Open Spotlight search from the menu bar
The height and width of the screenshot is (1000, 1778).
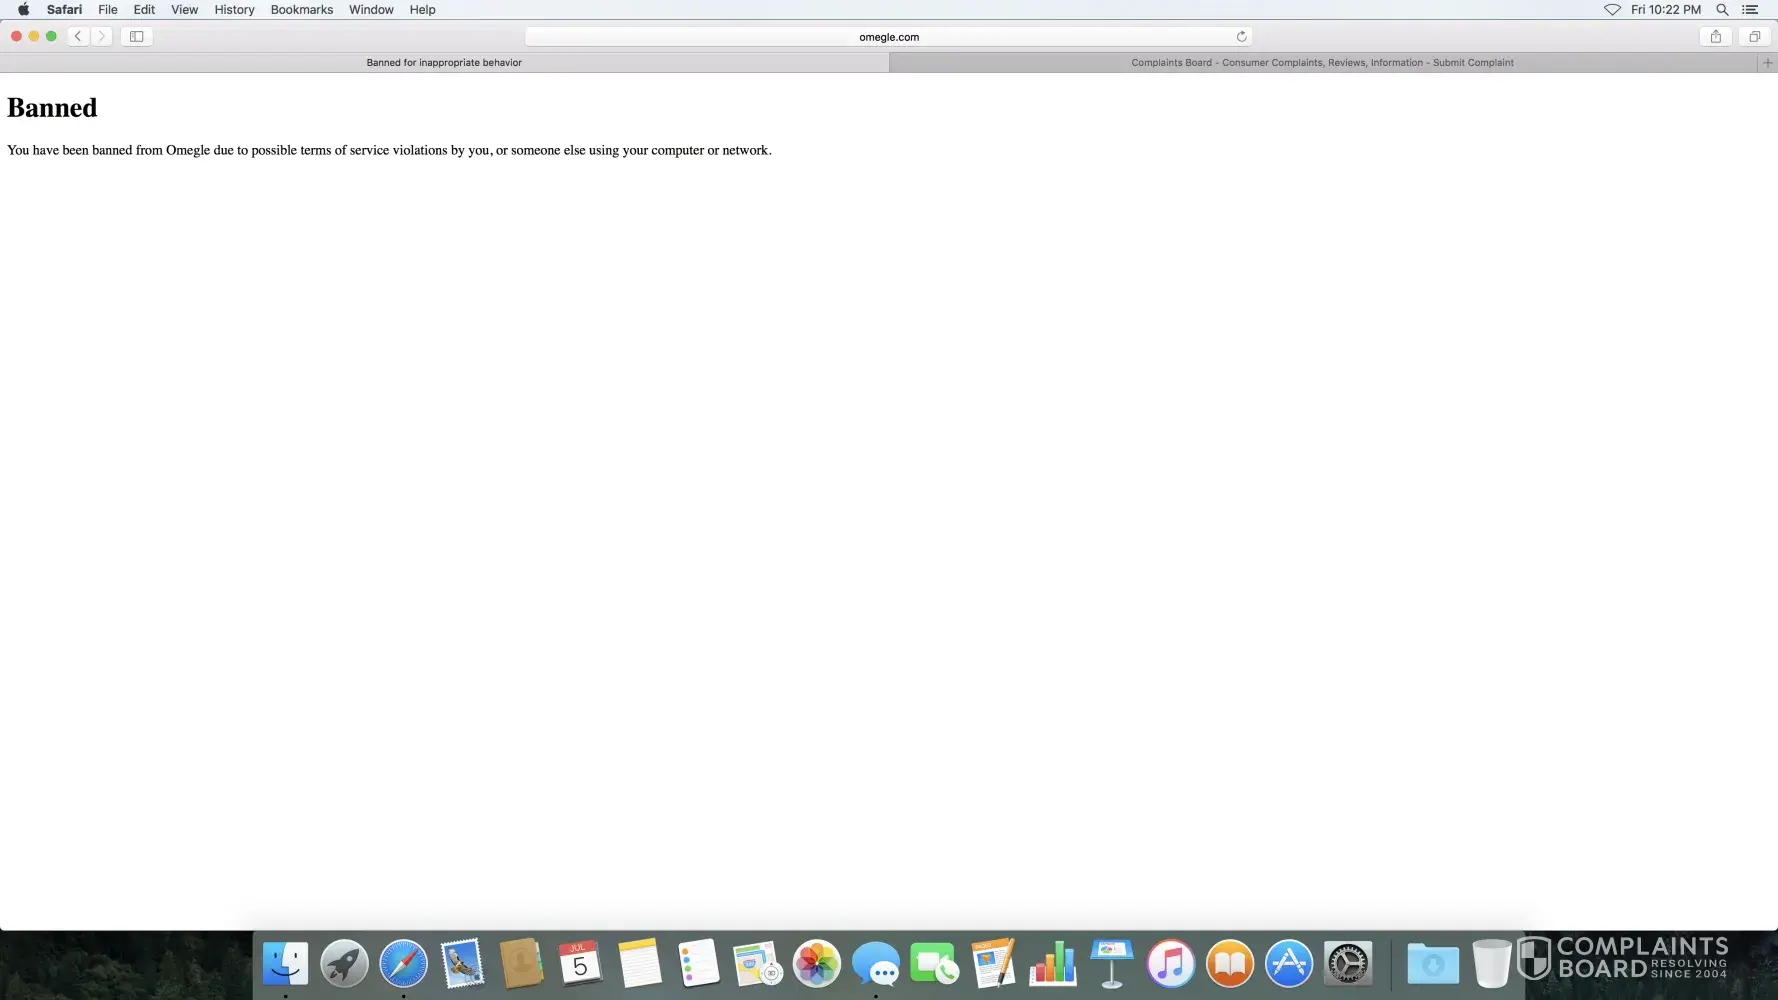[1722, 9]
